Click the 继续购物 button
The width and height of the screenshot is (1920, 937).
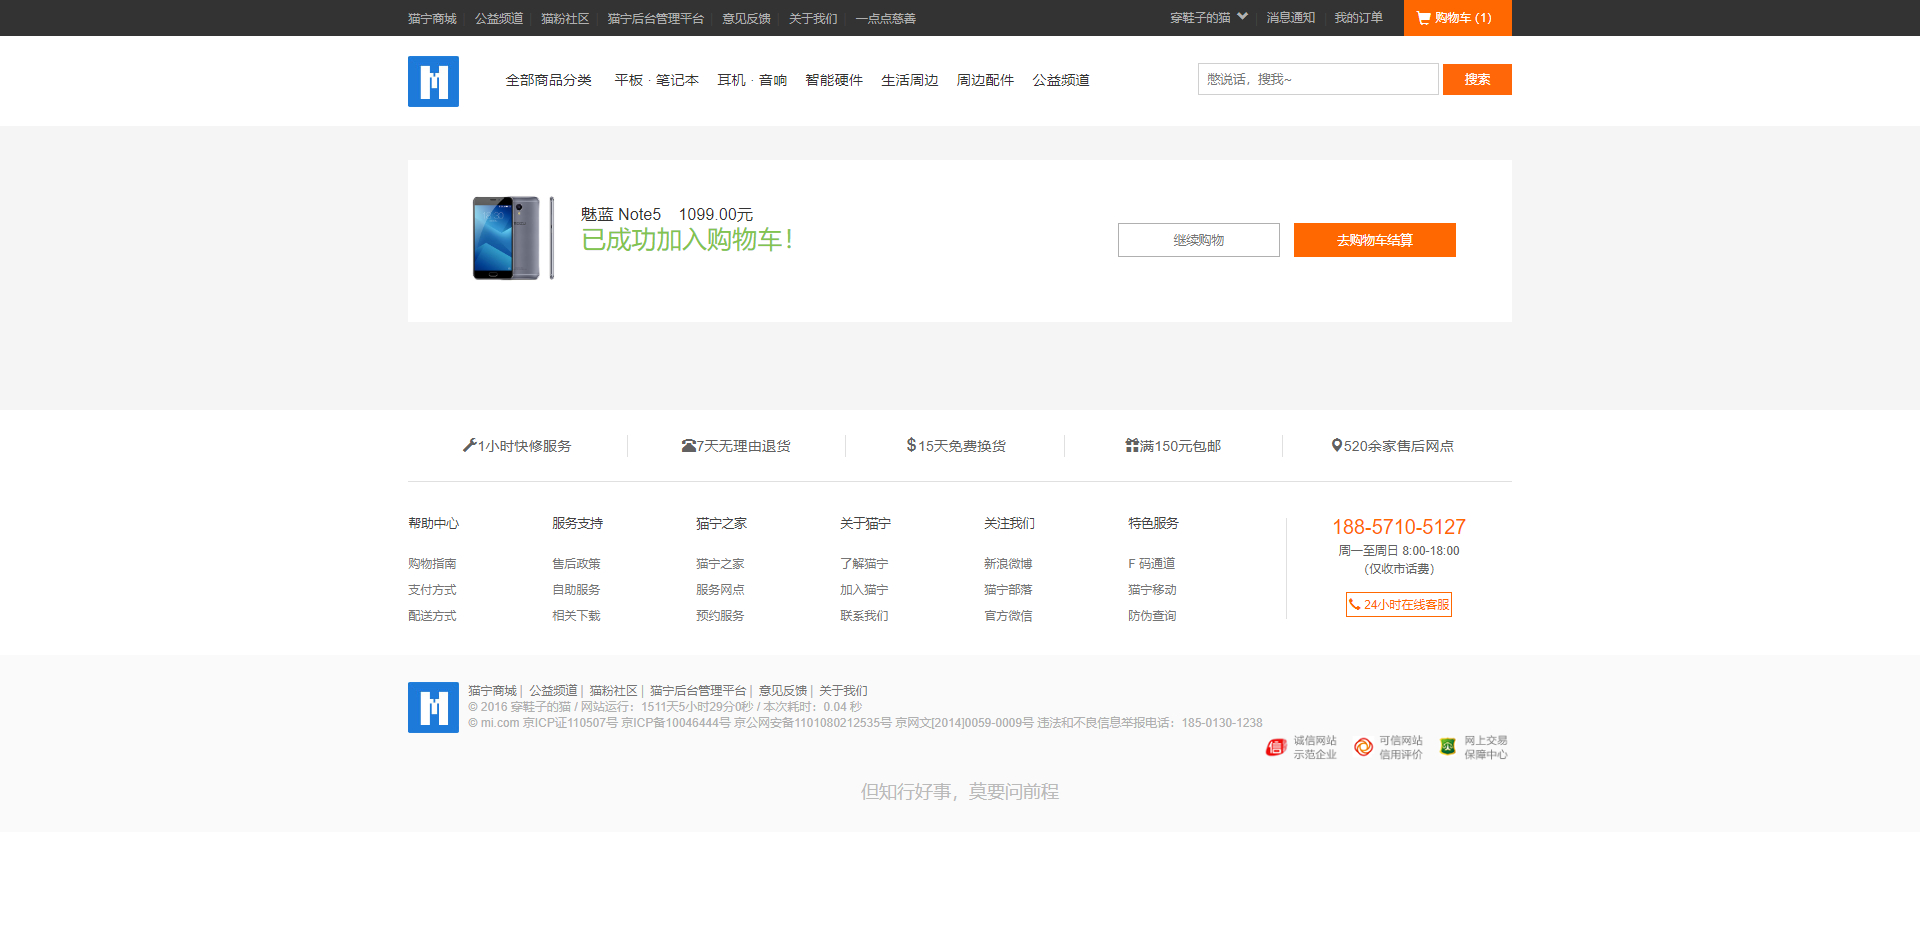coord(1199,240)
